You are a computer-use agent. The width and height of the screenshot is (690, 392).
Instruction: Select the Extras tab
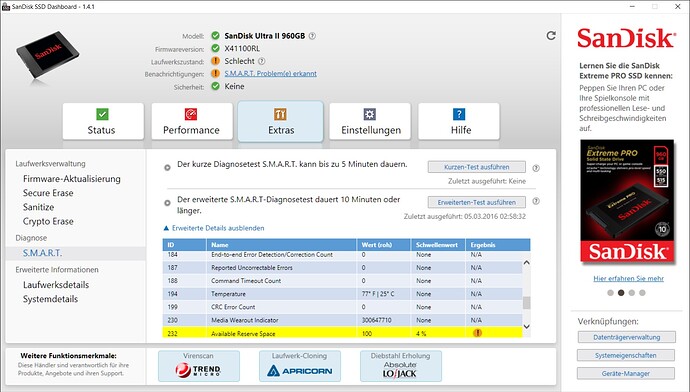281,121
